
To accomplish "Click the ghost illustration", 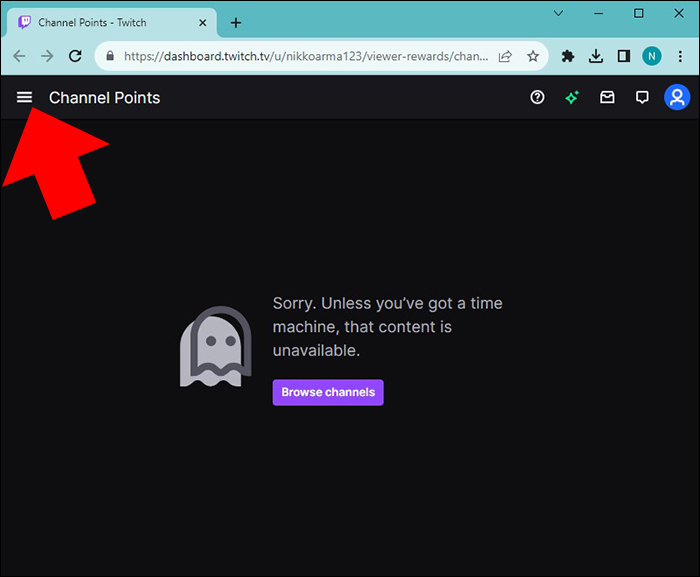I will (216, 346).
